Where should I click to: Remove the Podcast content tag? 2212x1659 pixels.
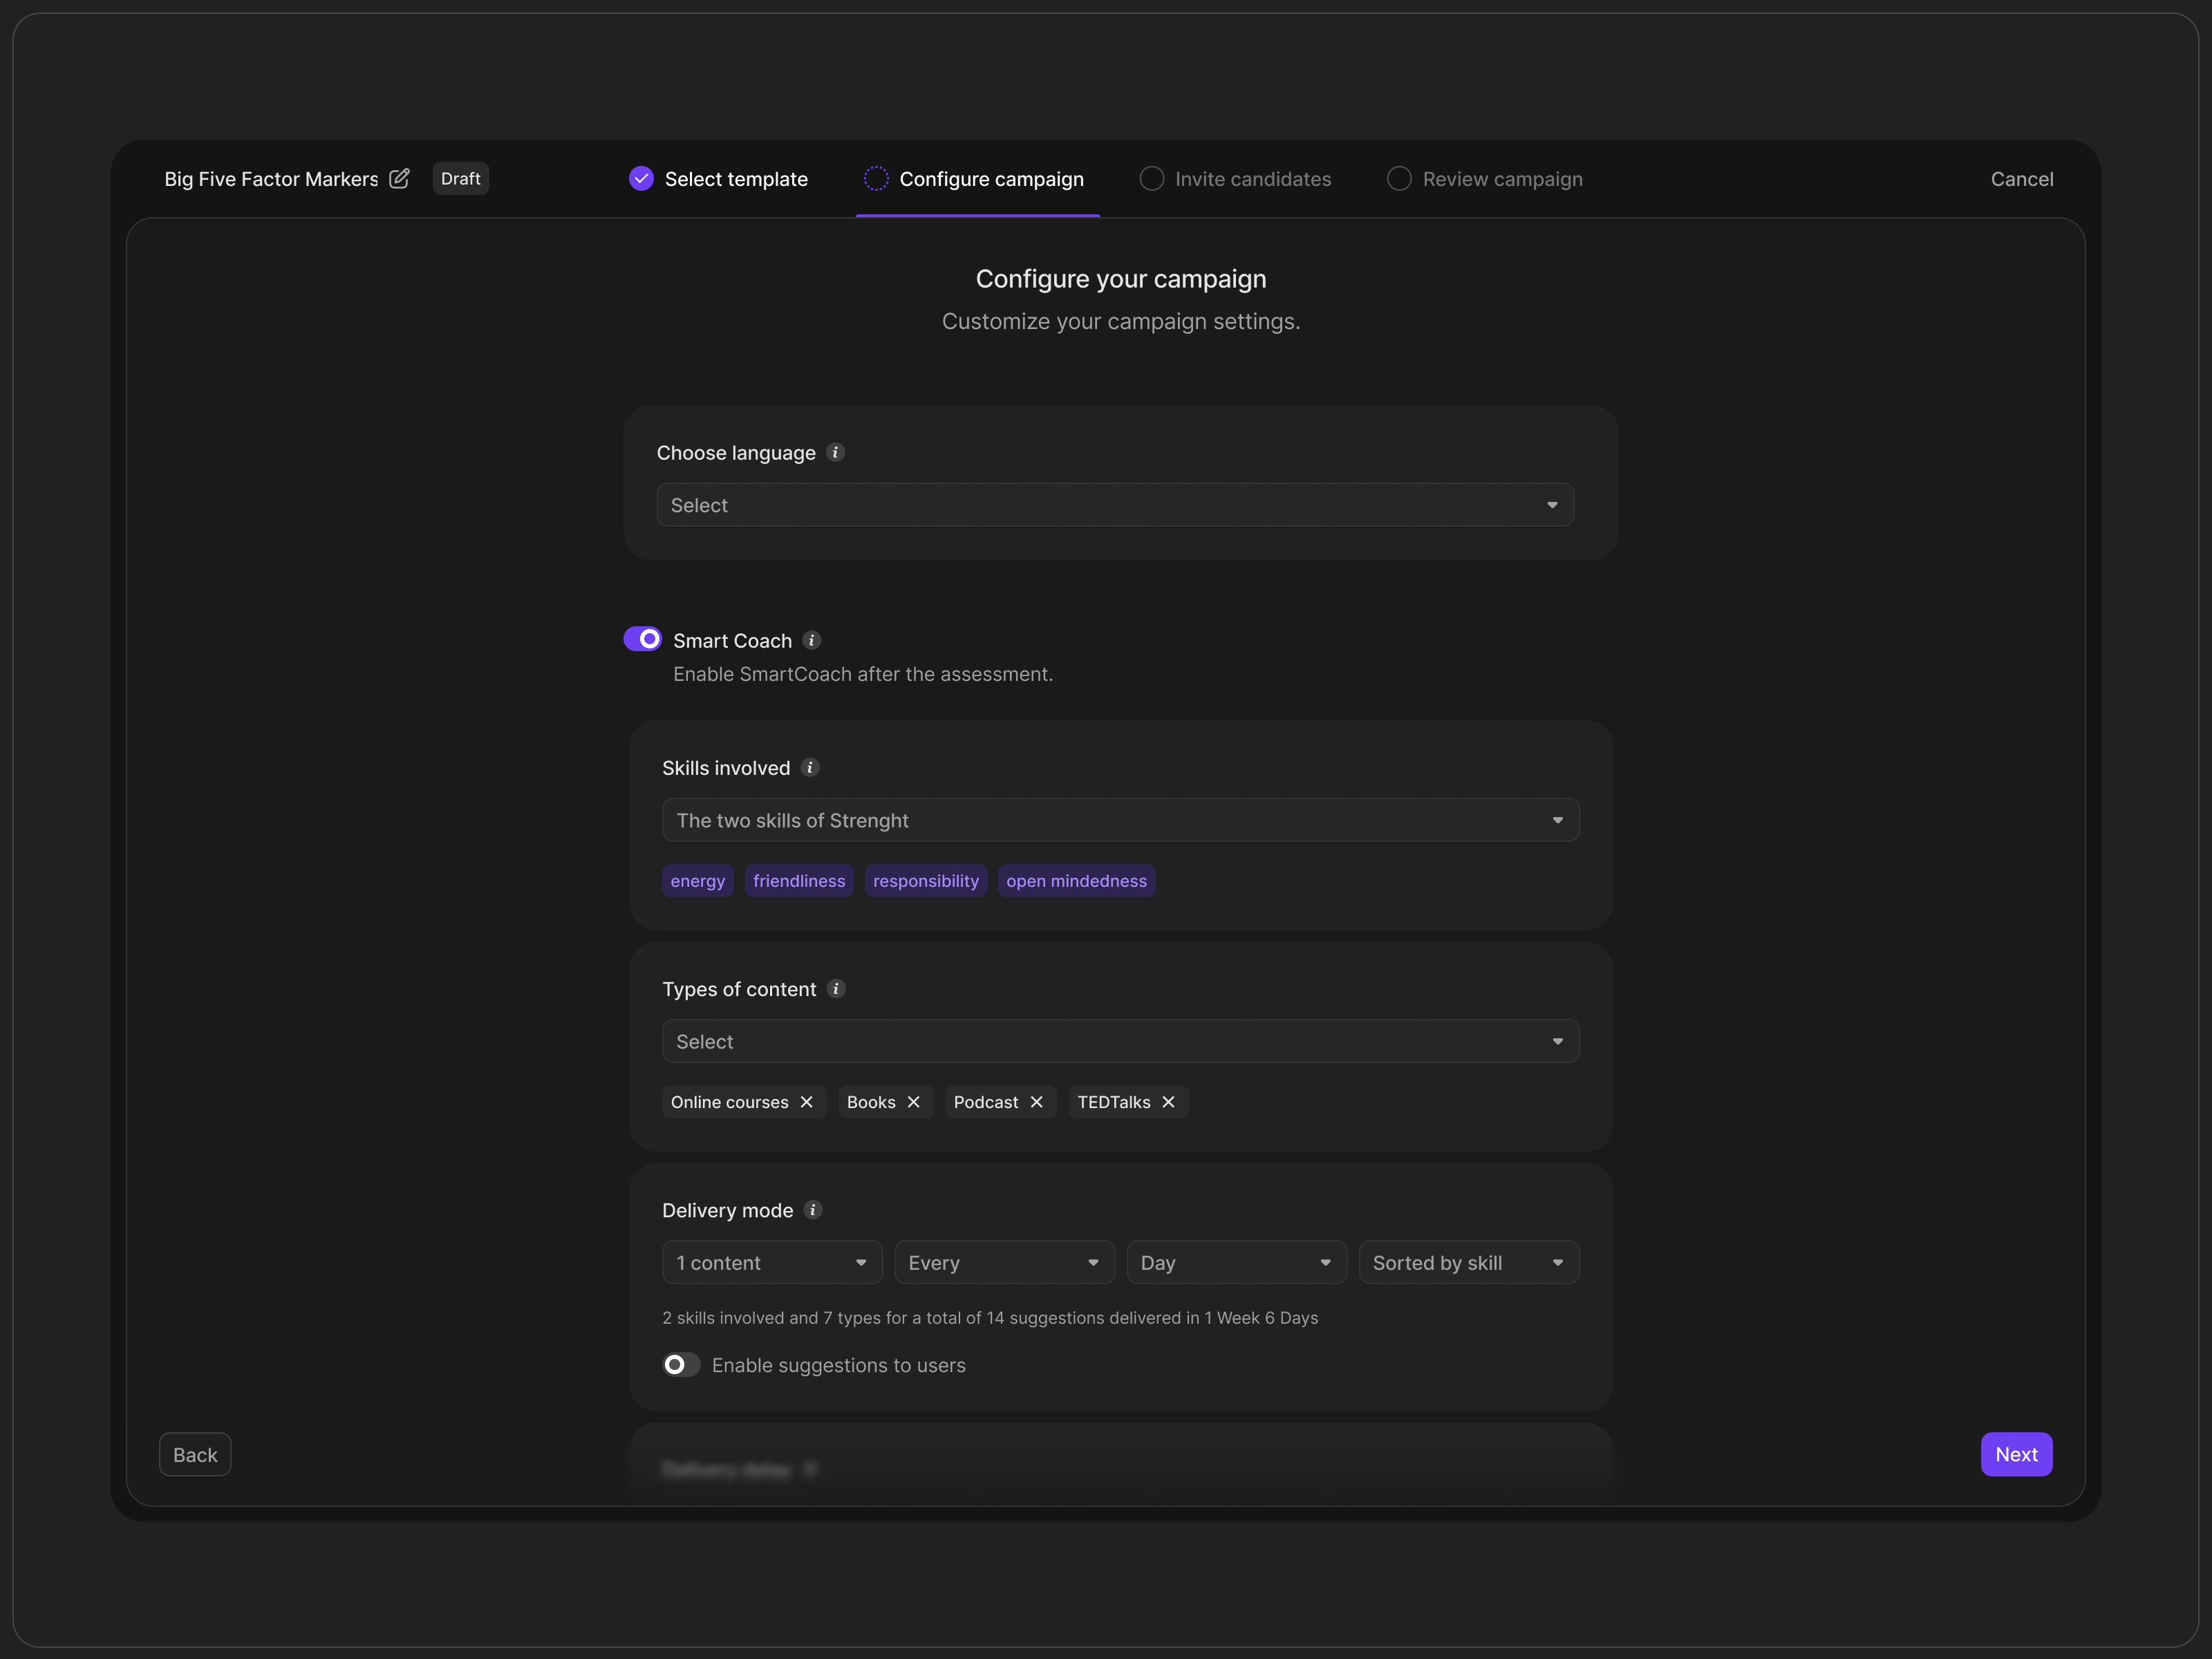coord(1037,1102)
